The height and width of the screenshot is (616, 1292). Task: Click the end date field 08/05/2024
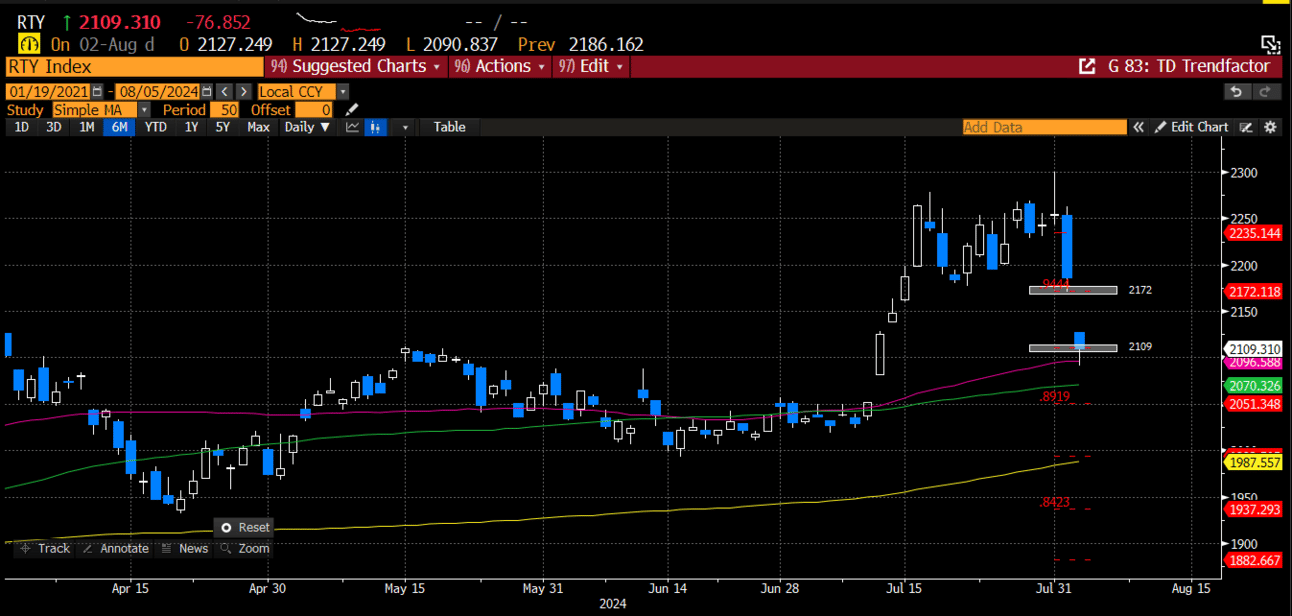(159, 91)
